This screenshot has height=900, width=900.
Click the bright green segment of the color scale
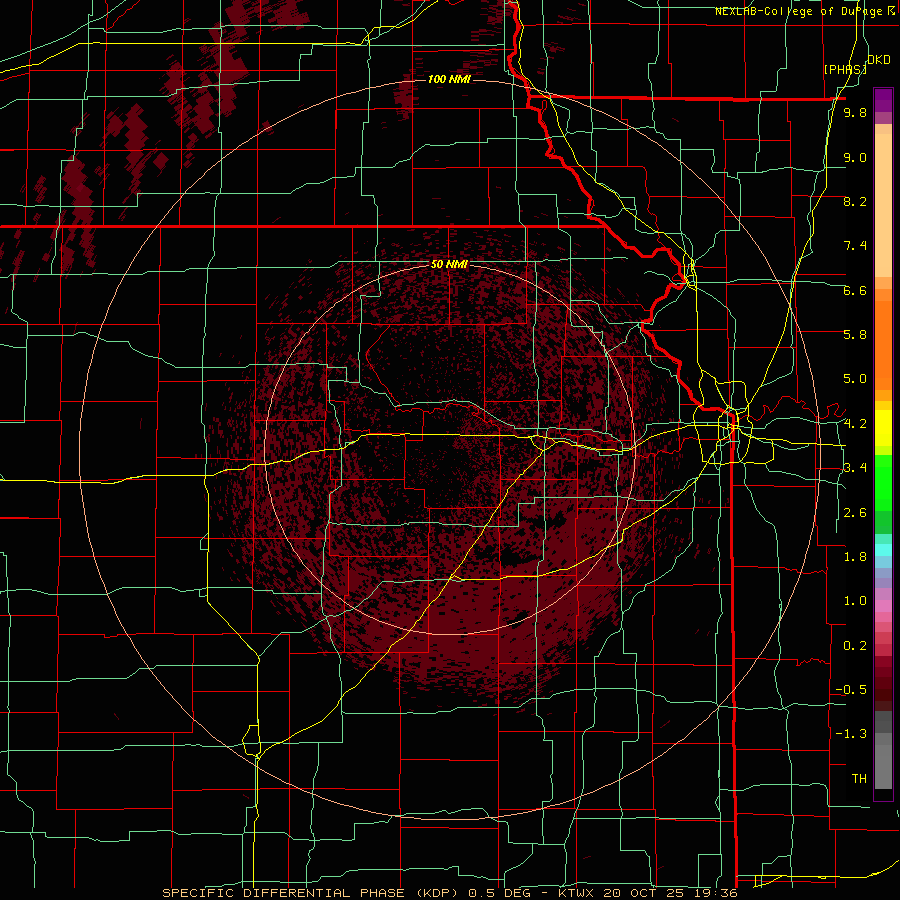pos(883,482)
